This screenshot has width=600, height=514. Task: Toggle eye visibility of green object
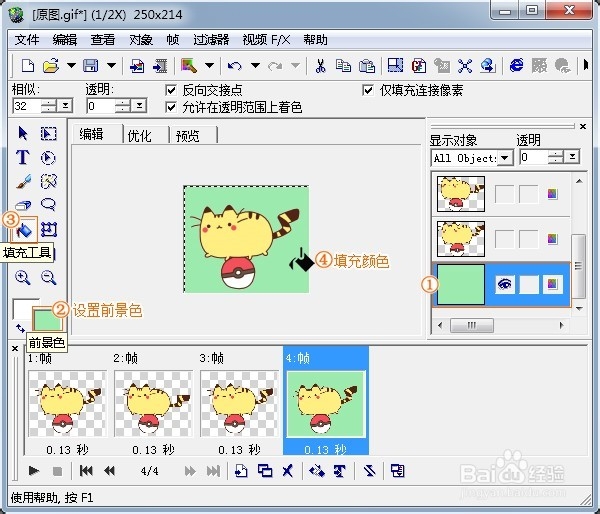click(x=504, y=284)
